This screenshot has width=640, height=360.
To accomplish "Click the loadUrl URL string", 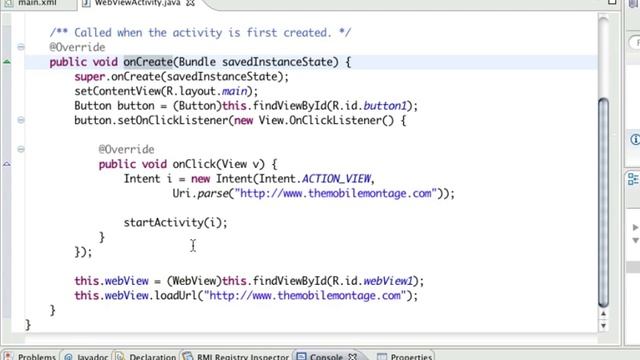I will (x=305, y=296).
